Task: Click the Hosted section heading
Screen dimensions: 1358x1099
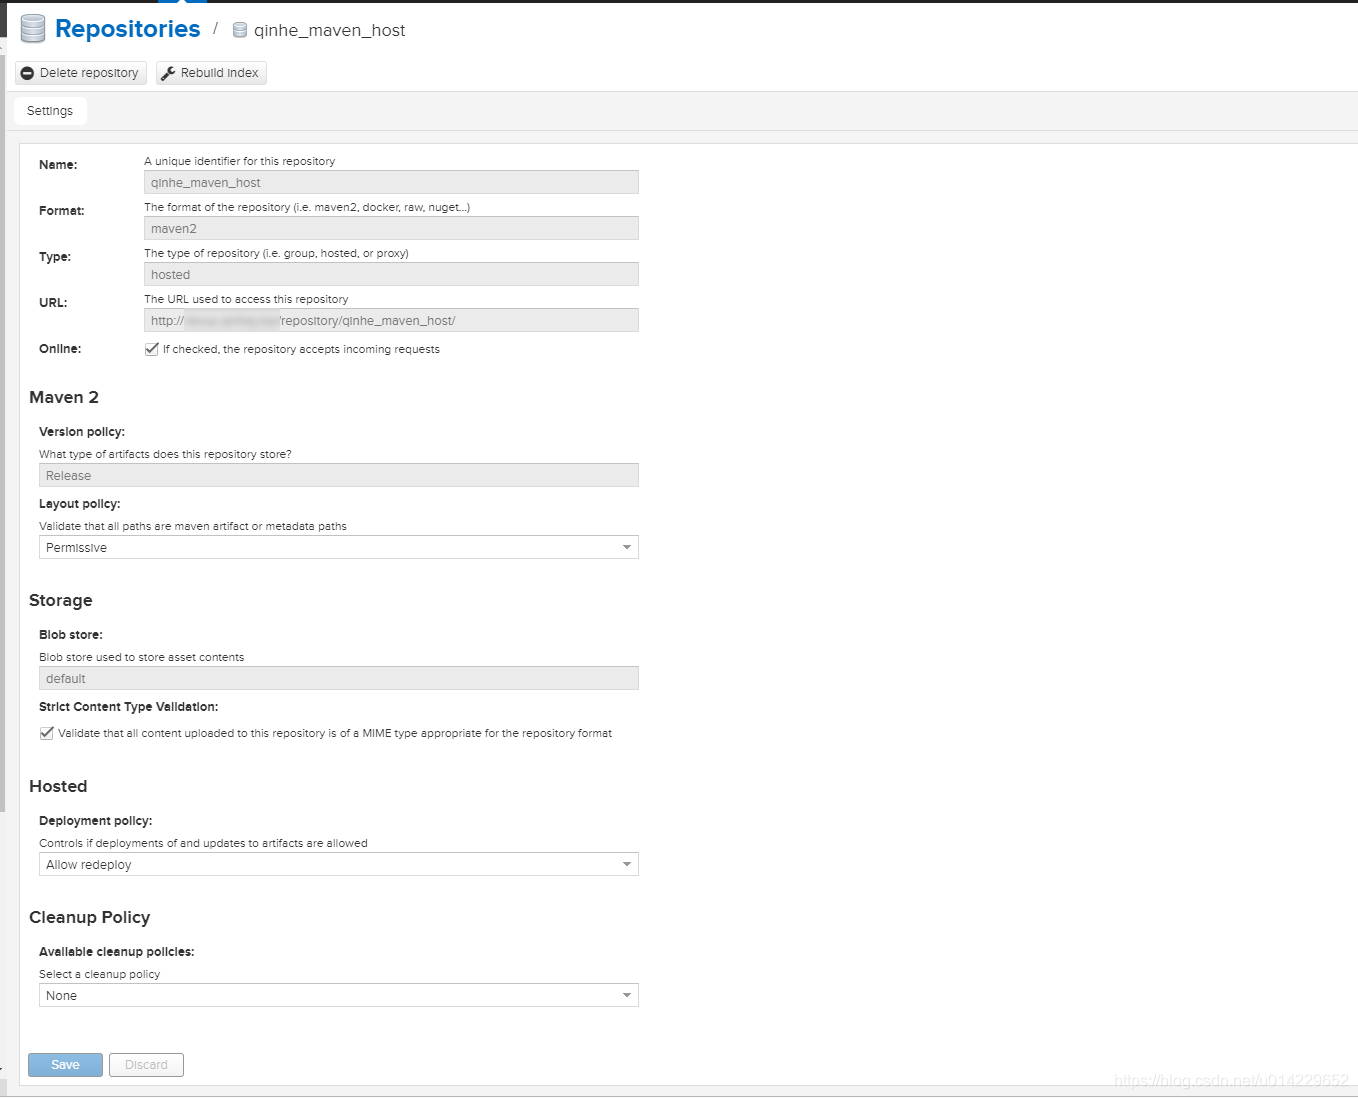Action: coord(58,786)
